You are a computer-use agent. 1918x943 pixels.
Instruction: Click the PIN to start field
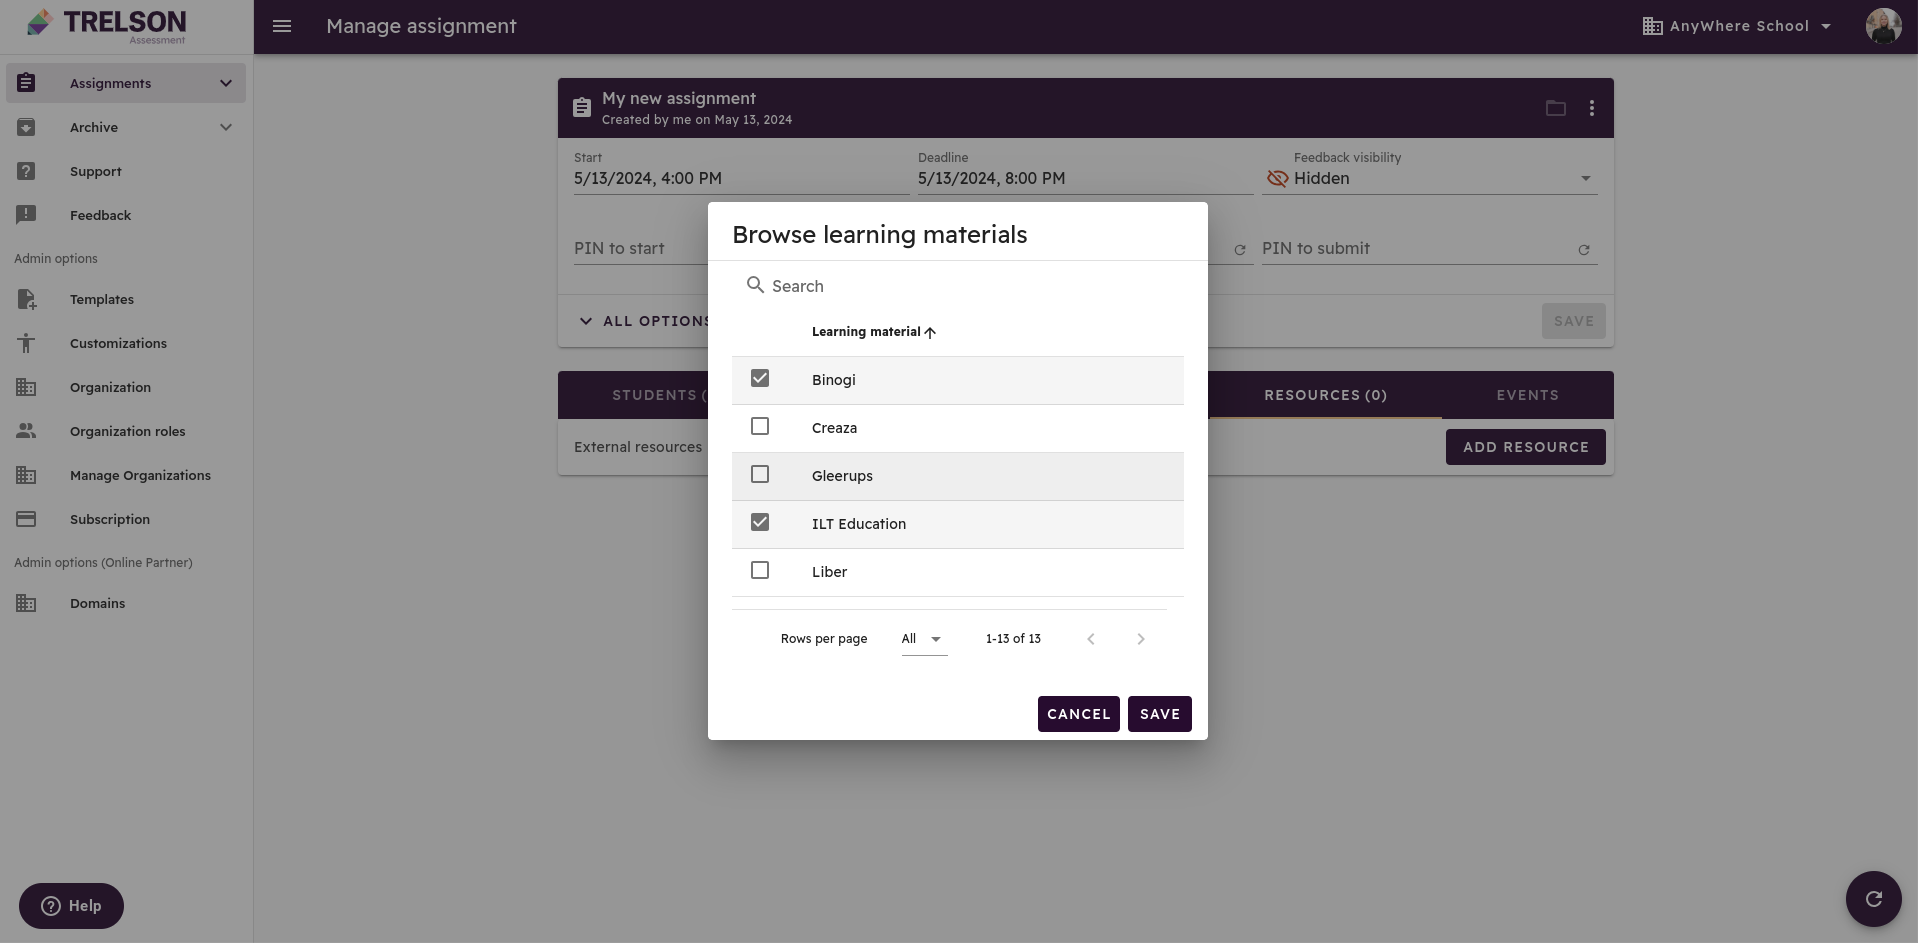[x=641, y=248]
